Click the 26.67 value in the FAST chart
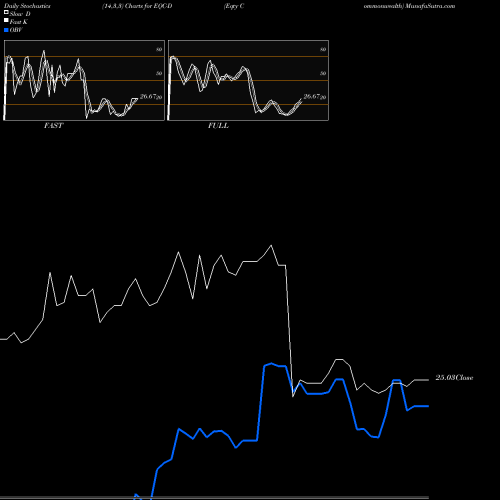The height and width of the screenshot is (500, 500). click(x=148, y=97)
